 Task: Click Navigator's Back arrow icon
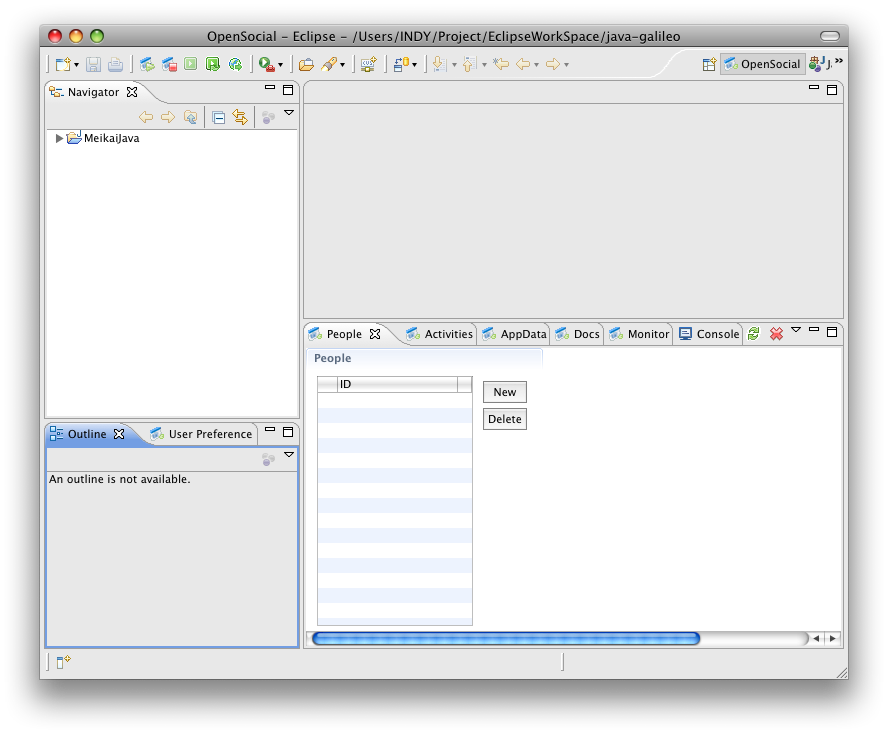[x=146, y=117]
